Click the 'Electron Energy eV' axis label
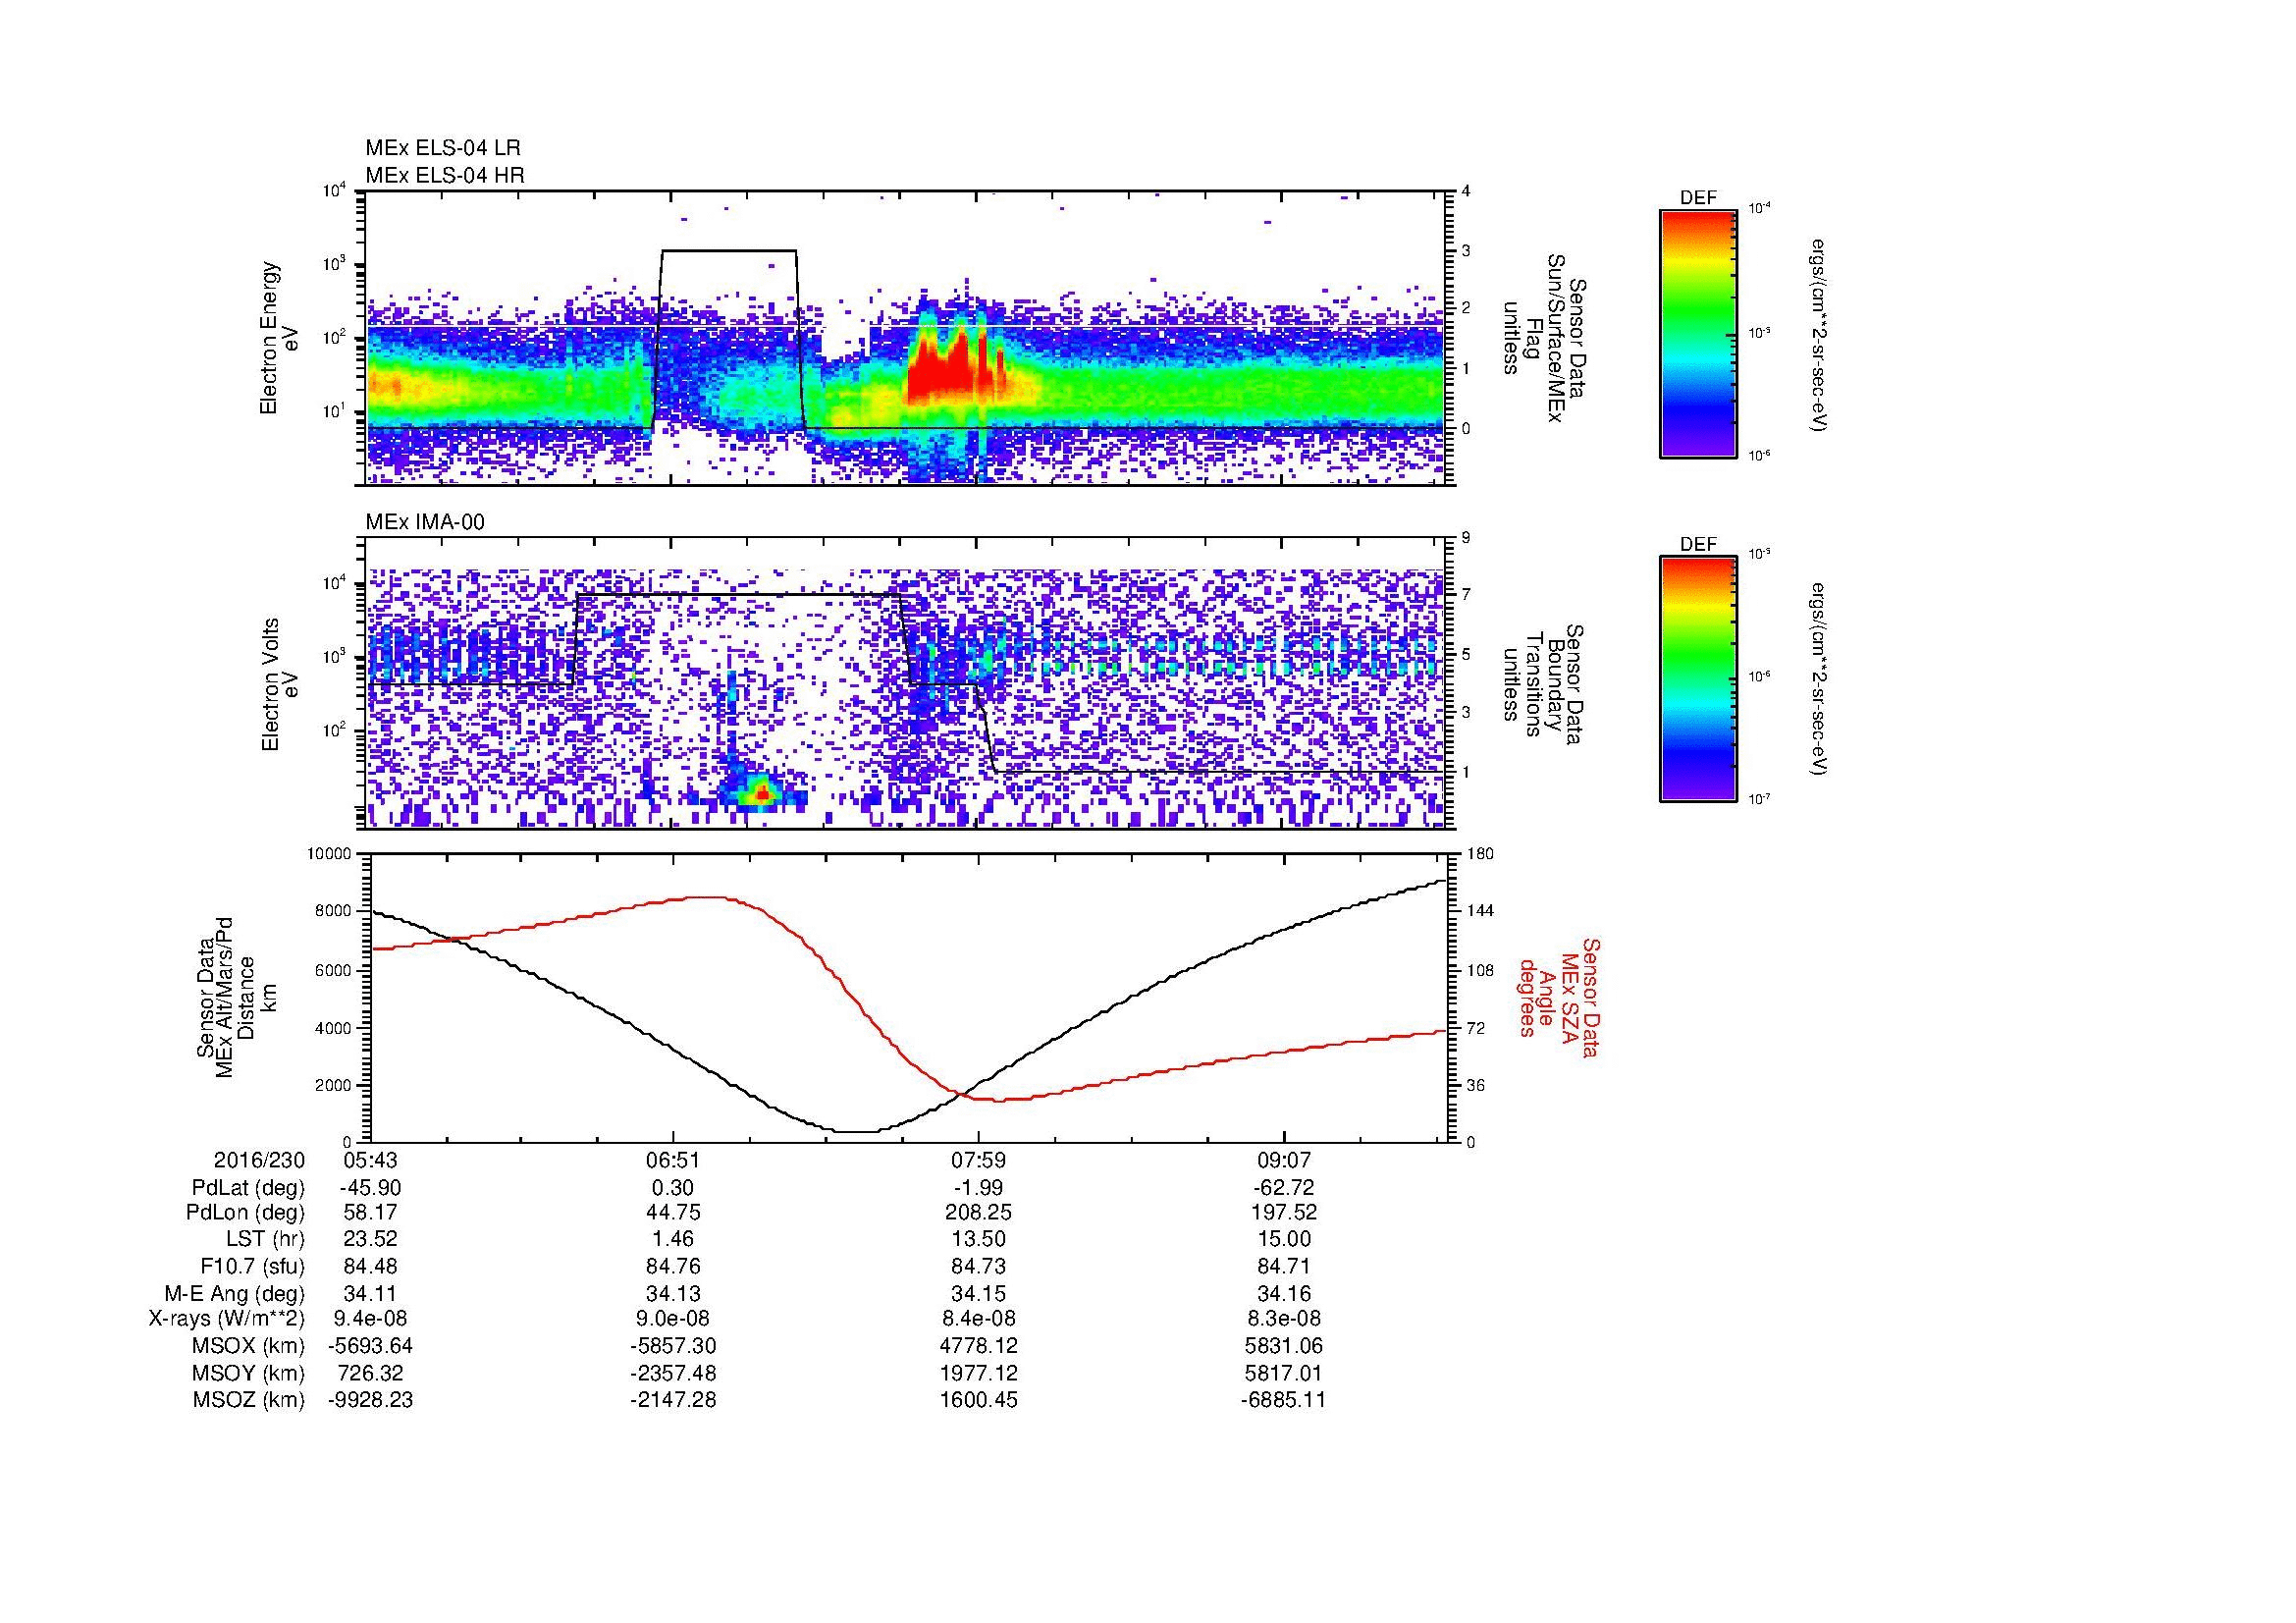This screenshot has height=1623, width=2296. tap(280, 338)
